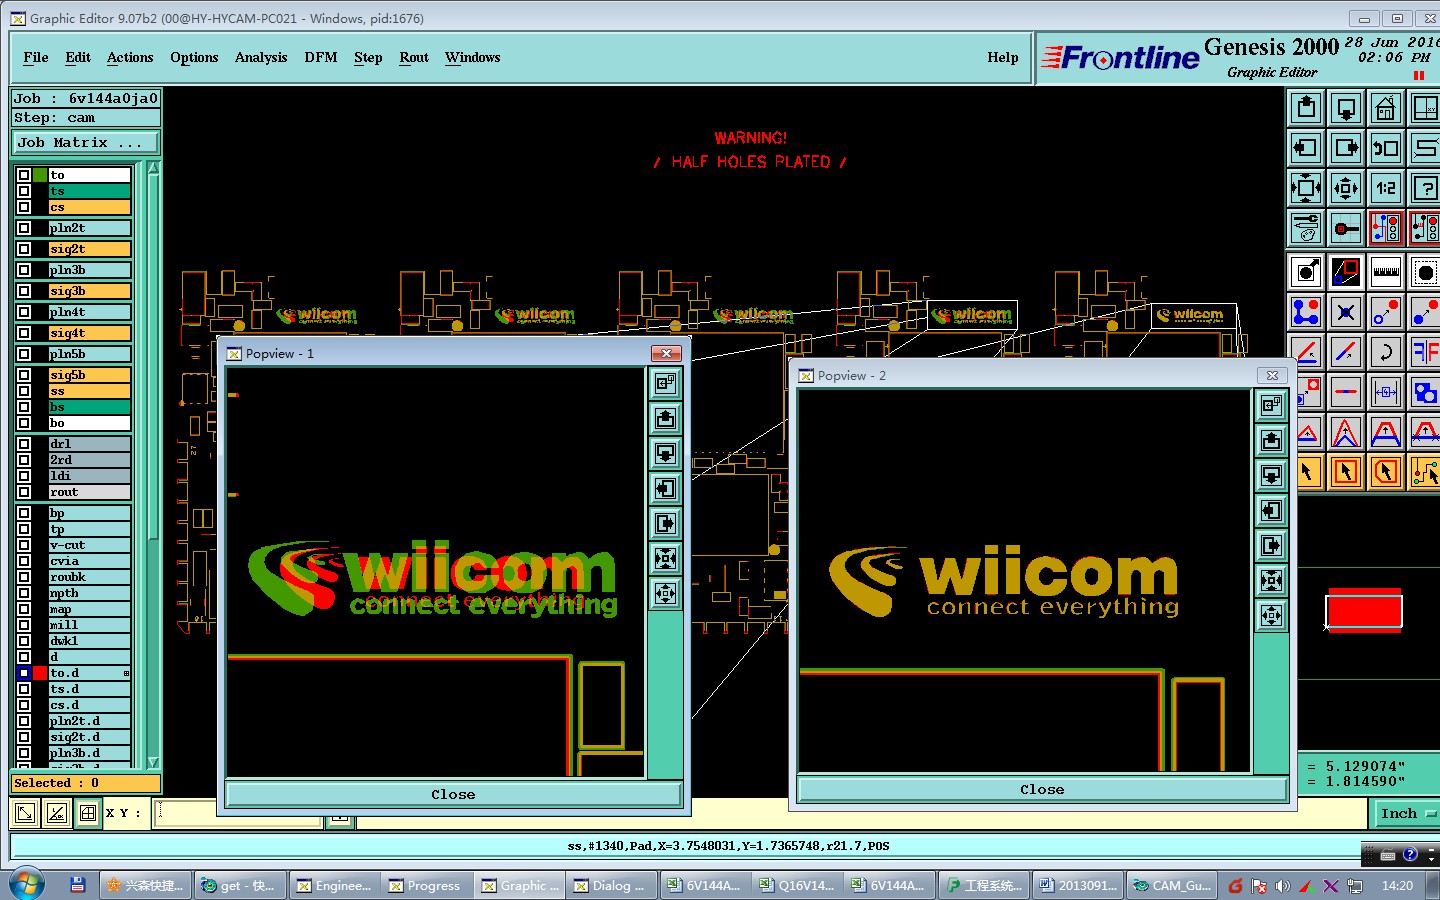Click the blue connected dots with red dot icon
The height and width of the screenshot is (900, 1440).
pos(1306,312)
